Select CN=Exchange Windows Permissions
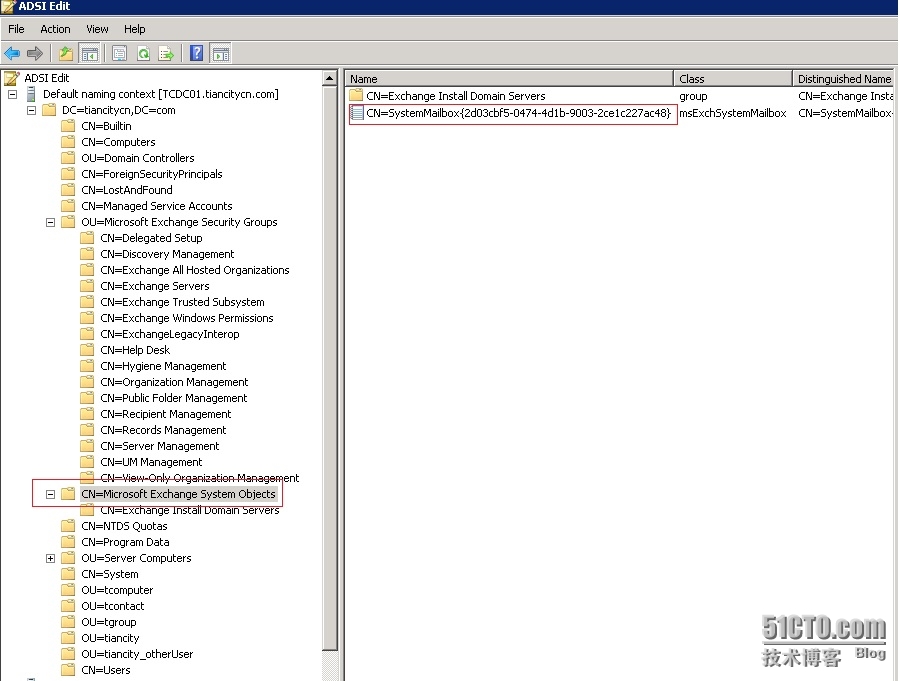Screen dimensions: 900x681 (x=187, y=318)
